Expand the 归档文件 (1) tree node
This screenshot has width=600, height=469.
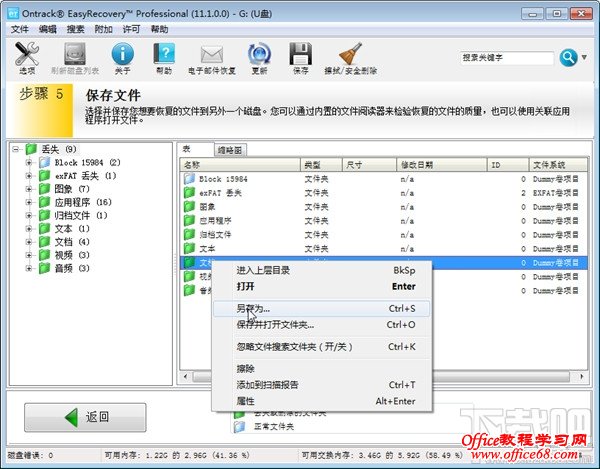29,215
